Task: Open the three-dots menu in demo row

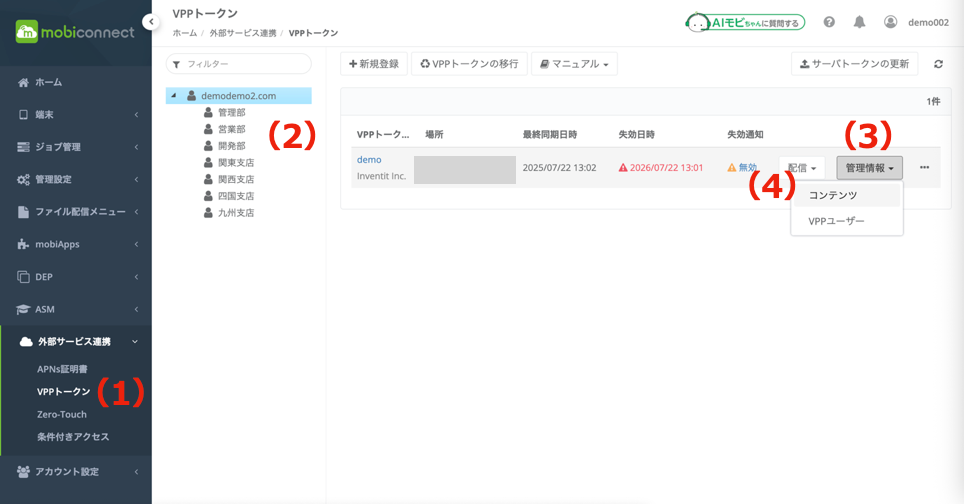Action: 924,167
